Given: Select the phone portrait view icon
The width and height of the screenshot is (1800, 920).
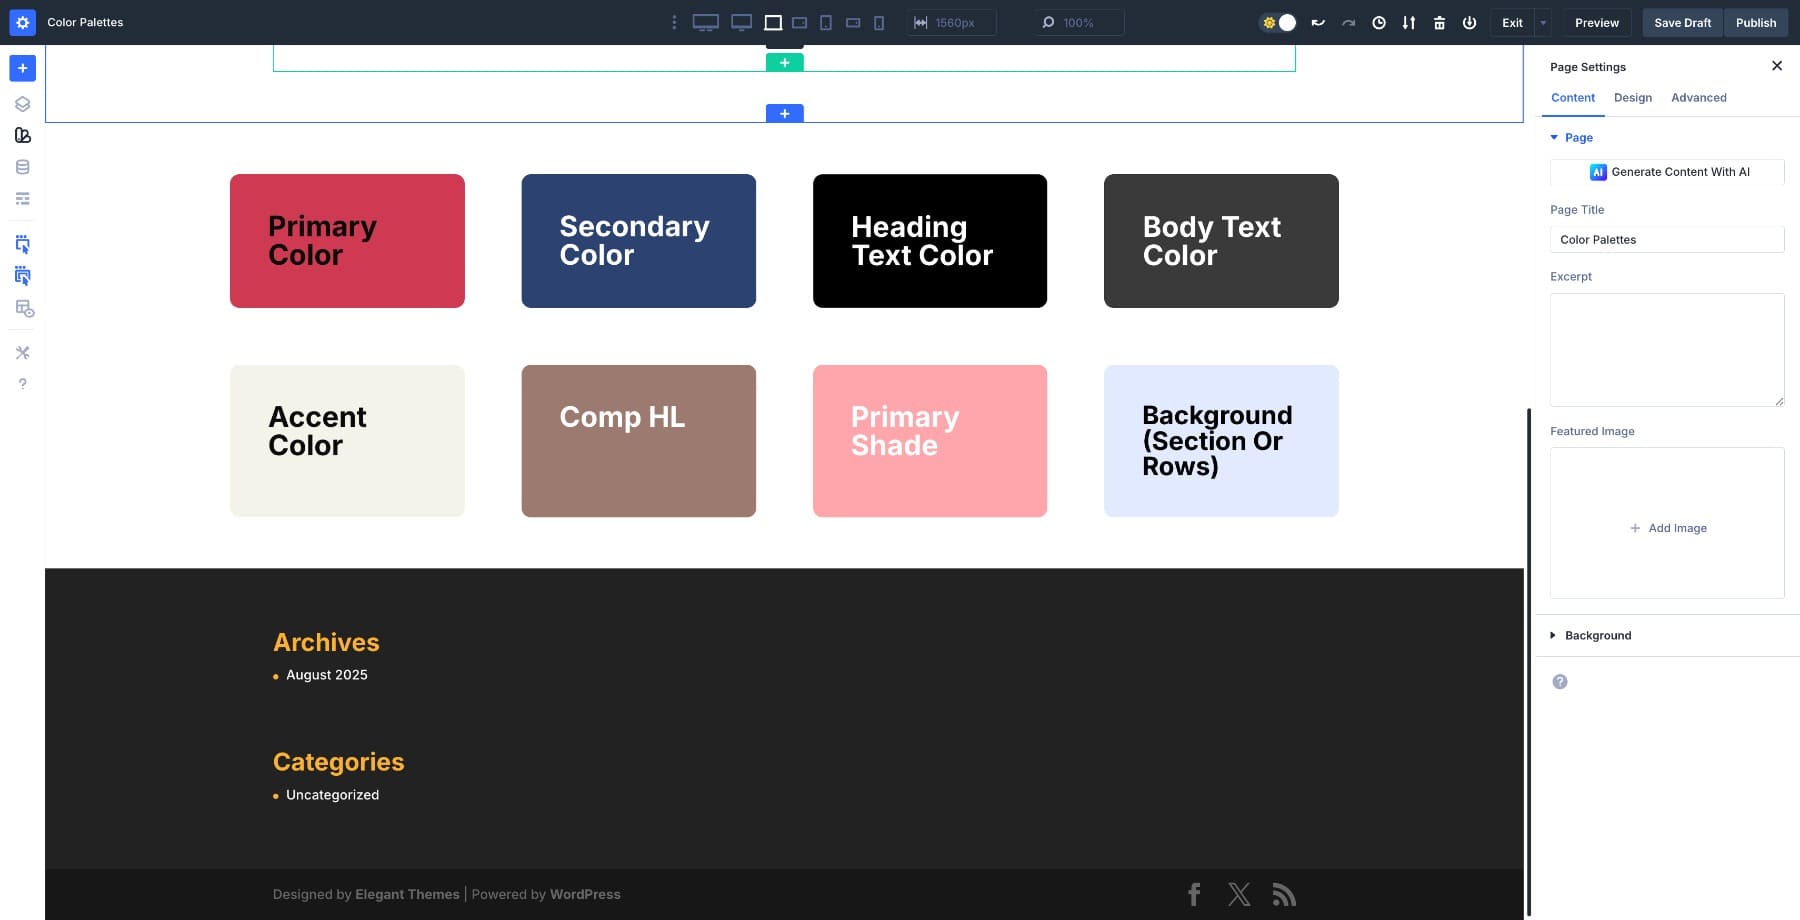Looking at the screenshot, I should point(879,23).
